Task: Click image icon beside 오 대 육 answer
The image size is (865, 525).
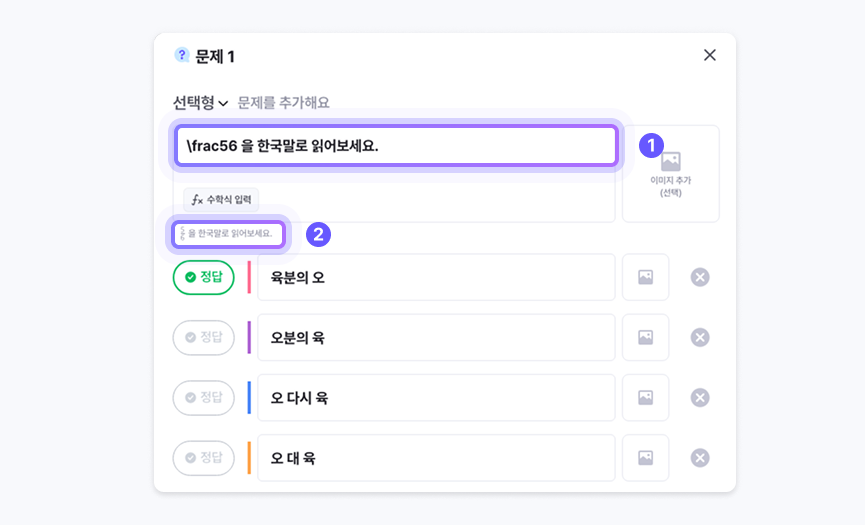Action: pyautogui.click(x=645, y=457)
